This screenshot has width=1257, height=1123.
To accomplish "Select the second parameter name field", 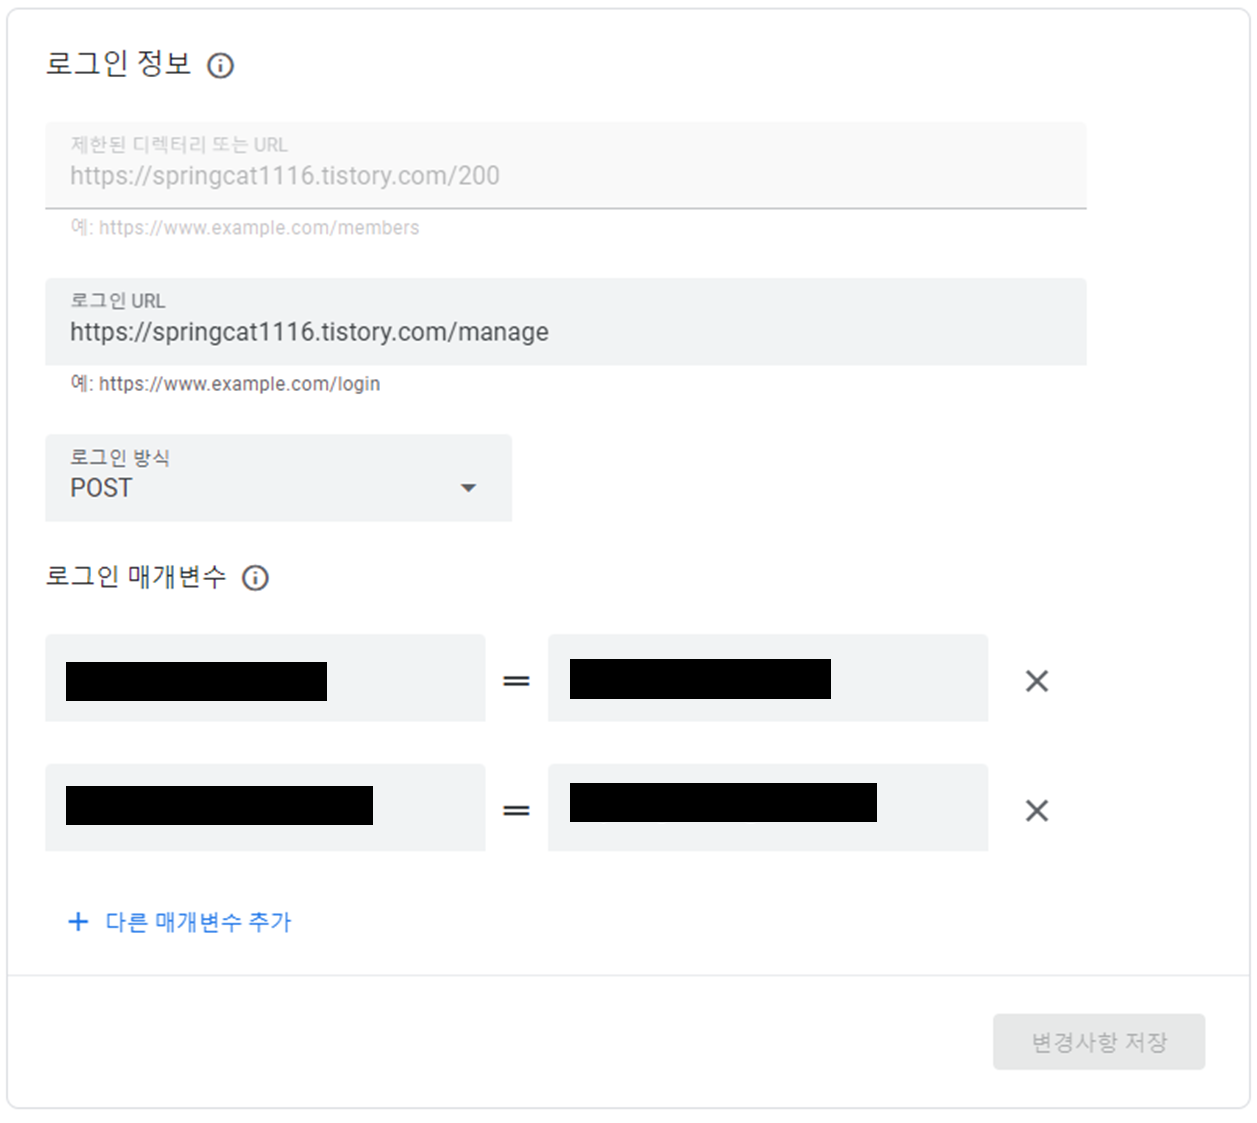I will click(x=265, y=808).
